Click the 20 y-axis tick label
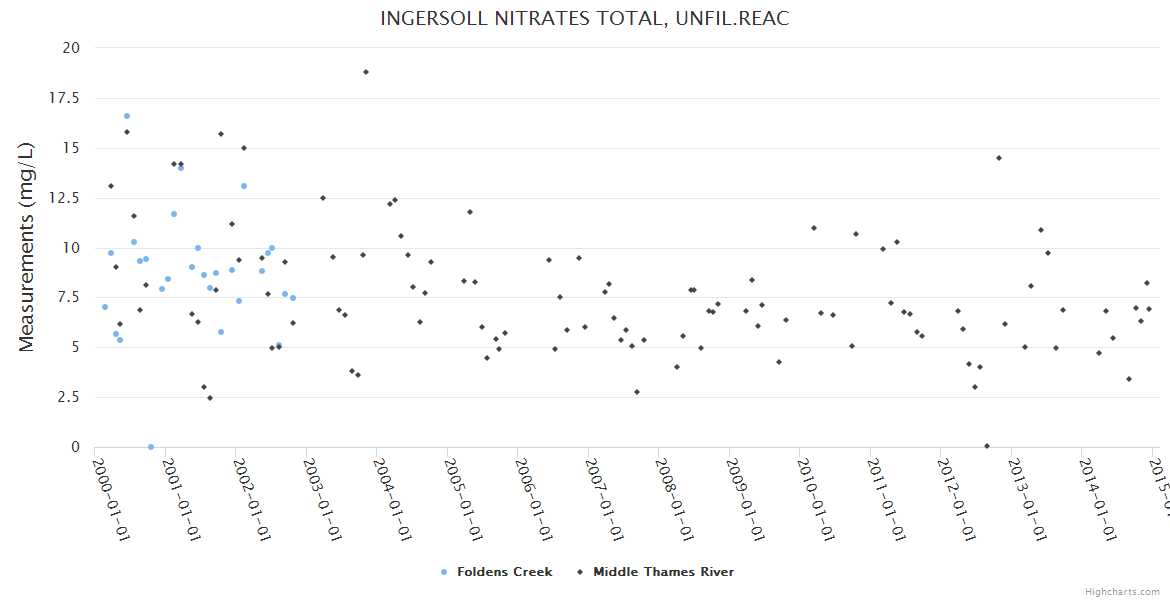 [71, 48]
